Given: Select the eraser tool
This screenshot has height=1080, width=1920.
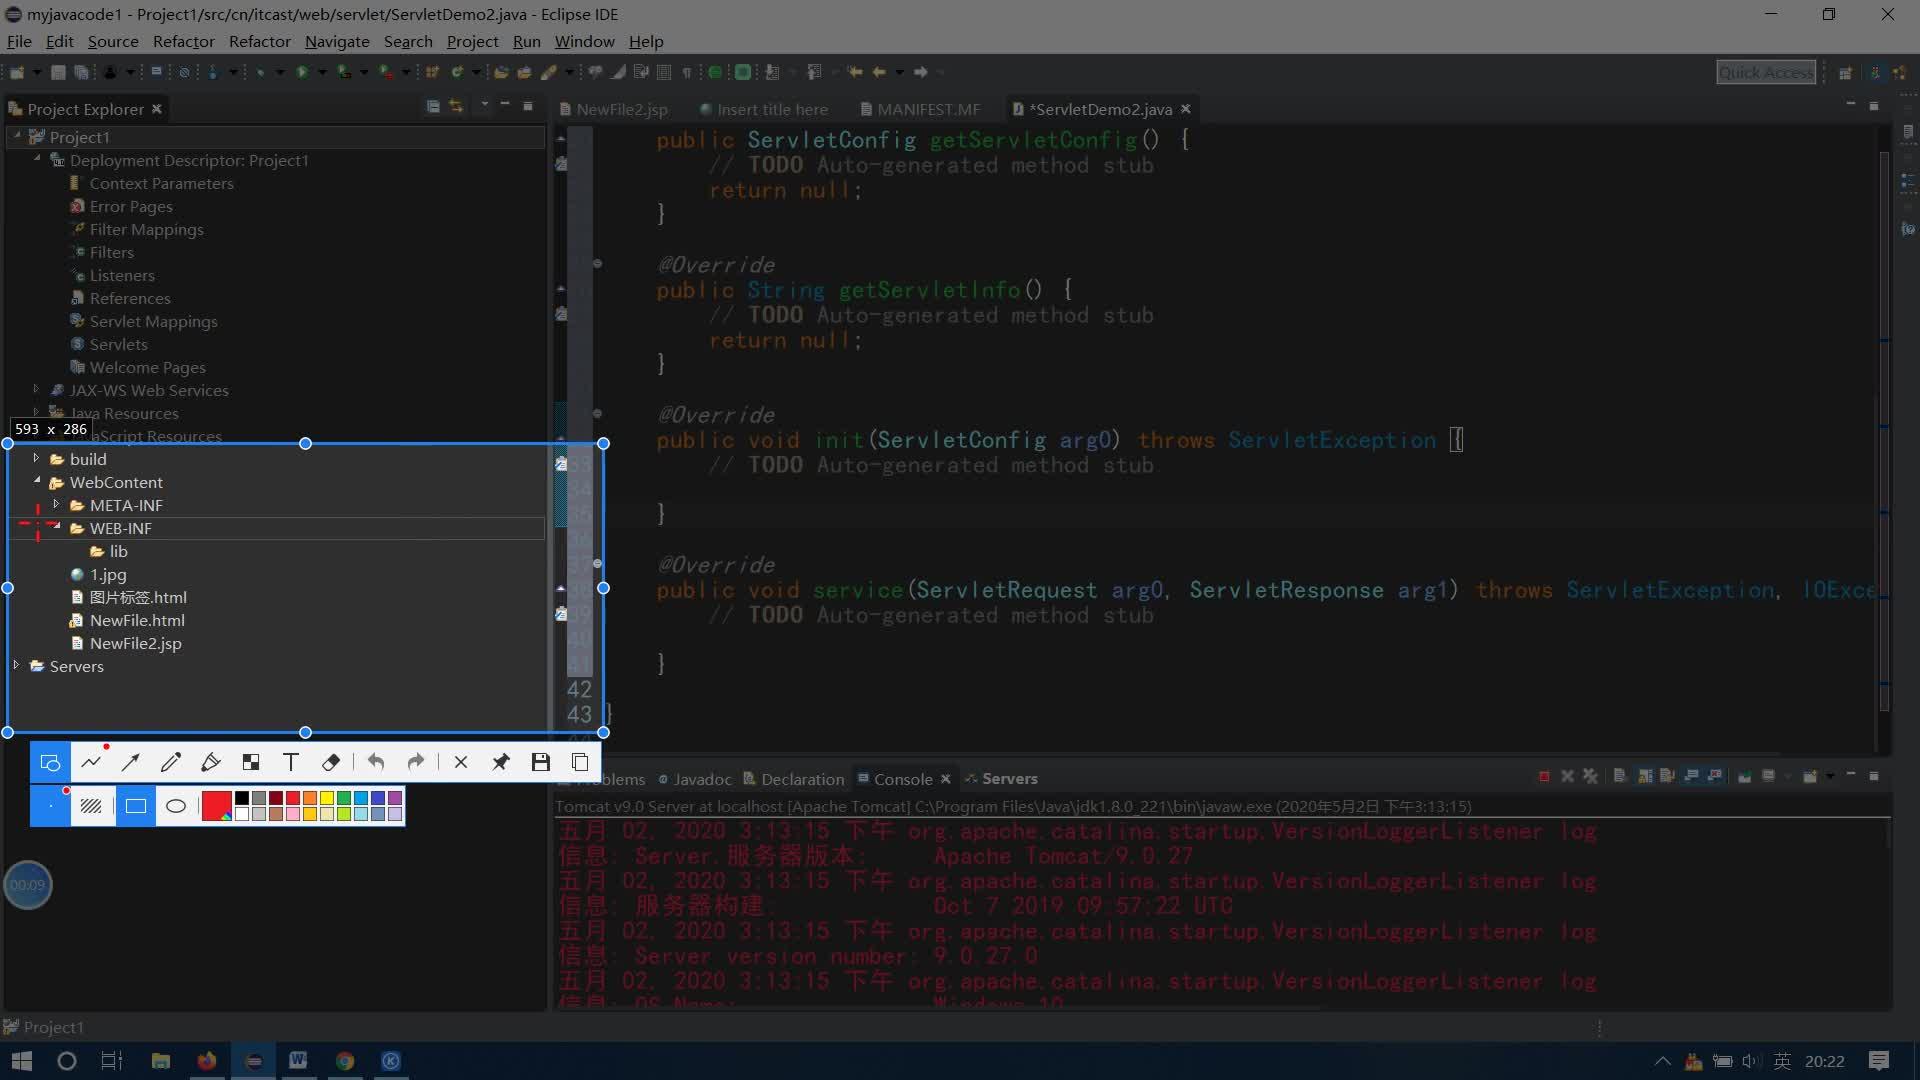Looking at the screenshot, I should coord(331,763).
